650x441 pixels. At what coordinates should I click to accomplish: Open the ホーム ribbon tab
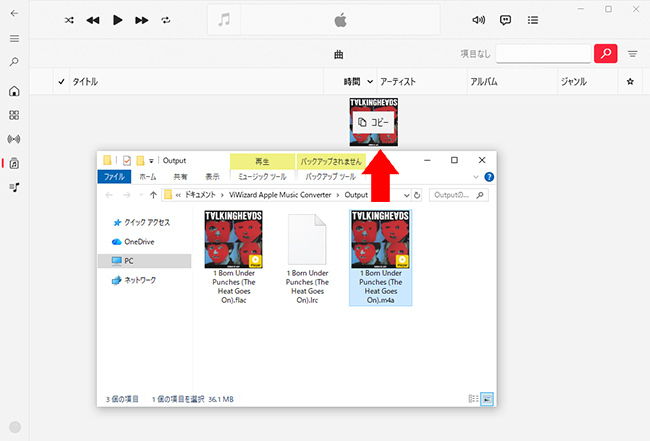[148, 177]
